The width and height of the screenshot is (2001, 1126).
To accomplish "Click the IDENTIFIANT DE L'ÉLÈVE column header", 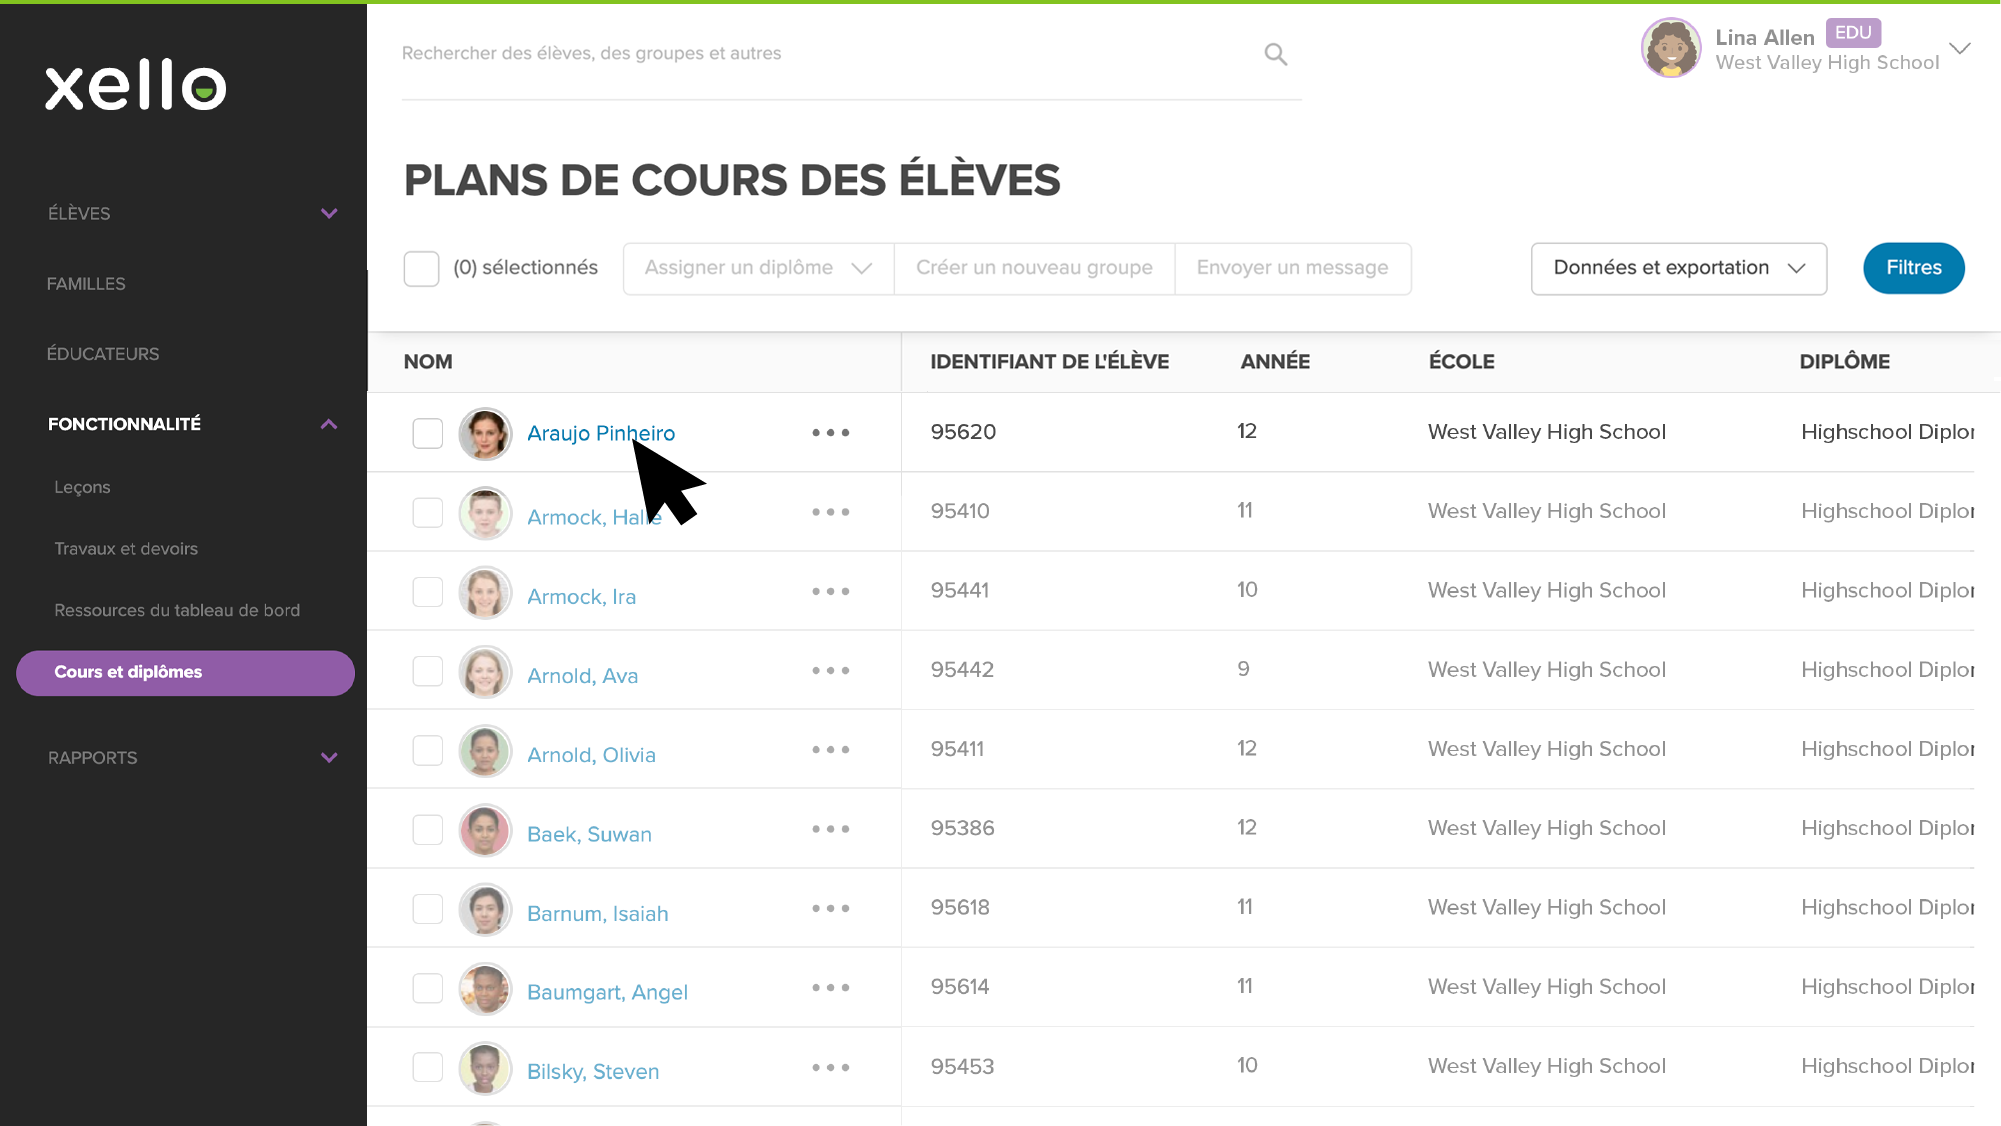I will coord(1049,362).
